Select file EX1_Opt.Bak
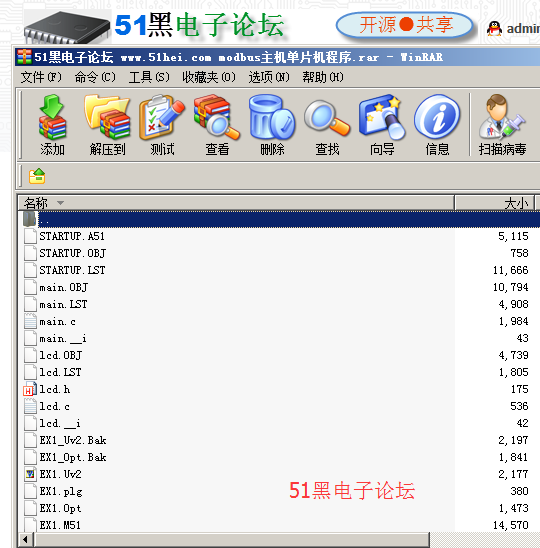This screenshot has width=540, height=548. (73, 457)
